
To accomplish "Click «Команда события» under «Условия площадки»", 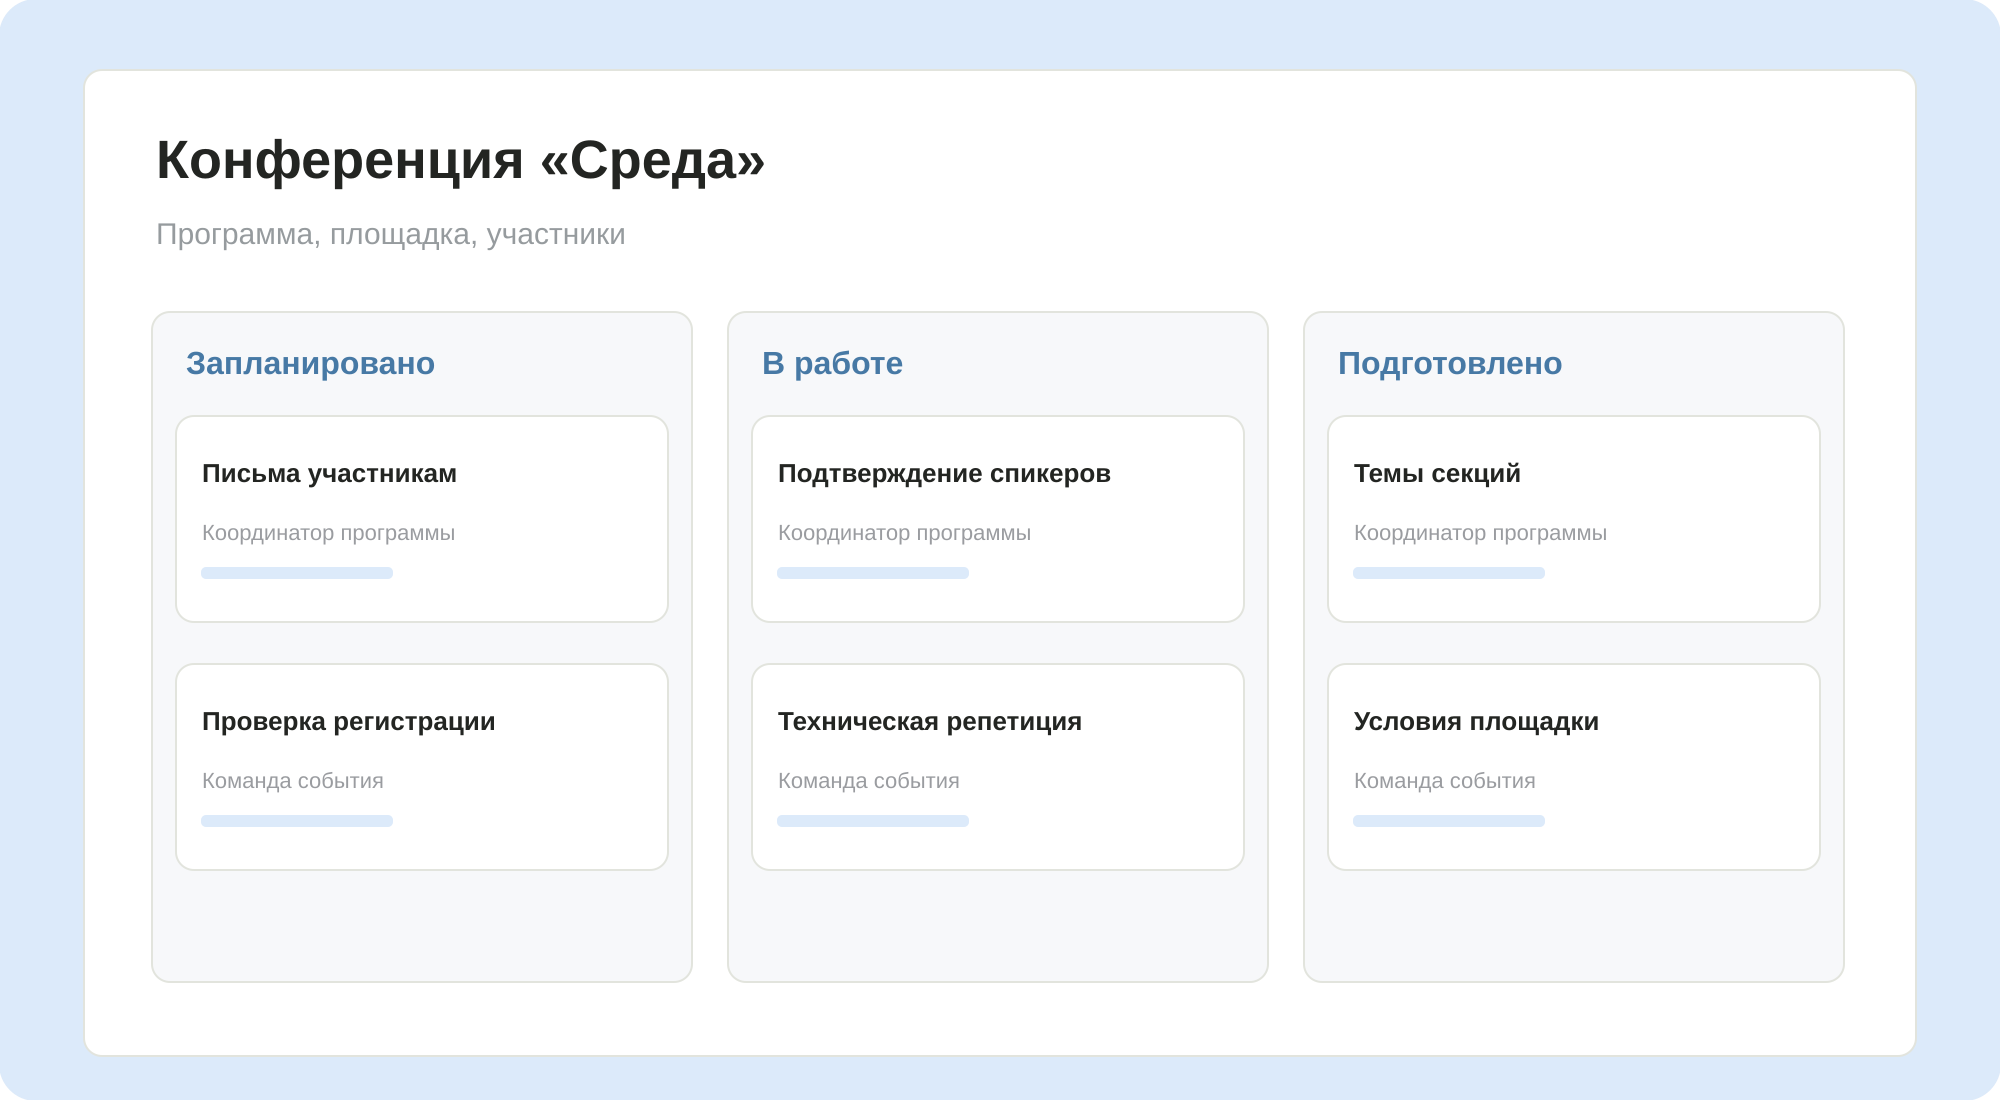I will [1445, 781].
